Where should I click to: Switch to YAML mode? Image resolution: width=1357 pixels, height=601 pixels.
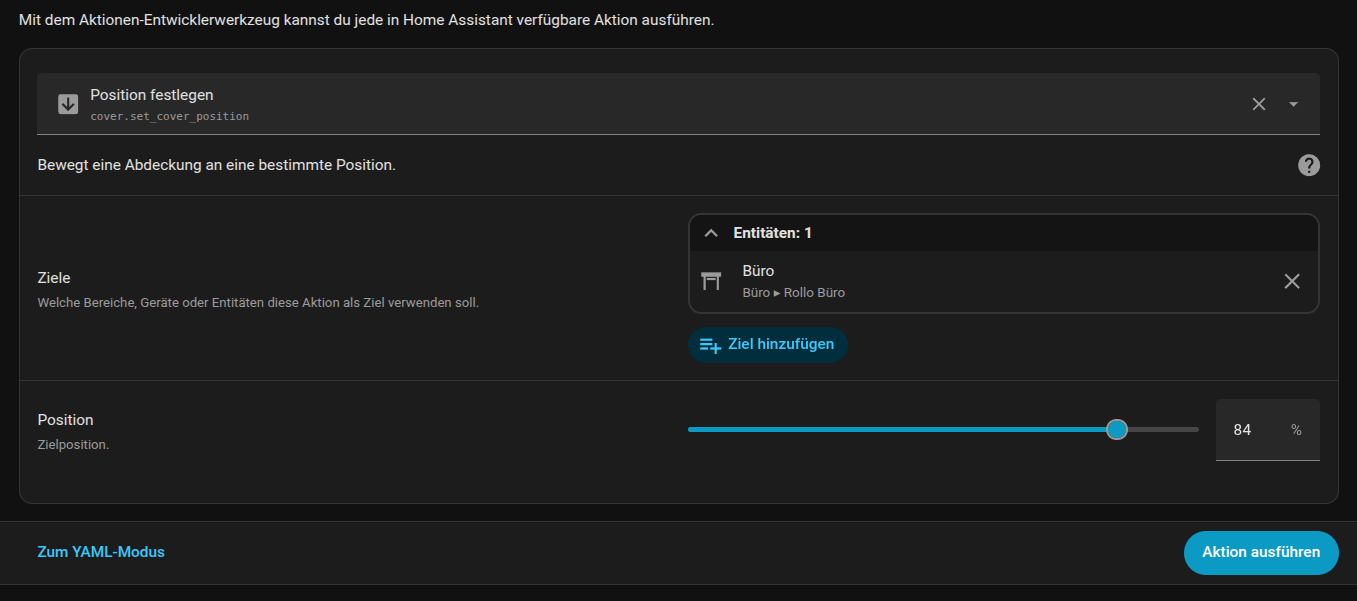point(101,552)
